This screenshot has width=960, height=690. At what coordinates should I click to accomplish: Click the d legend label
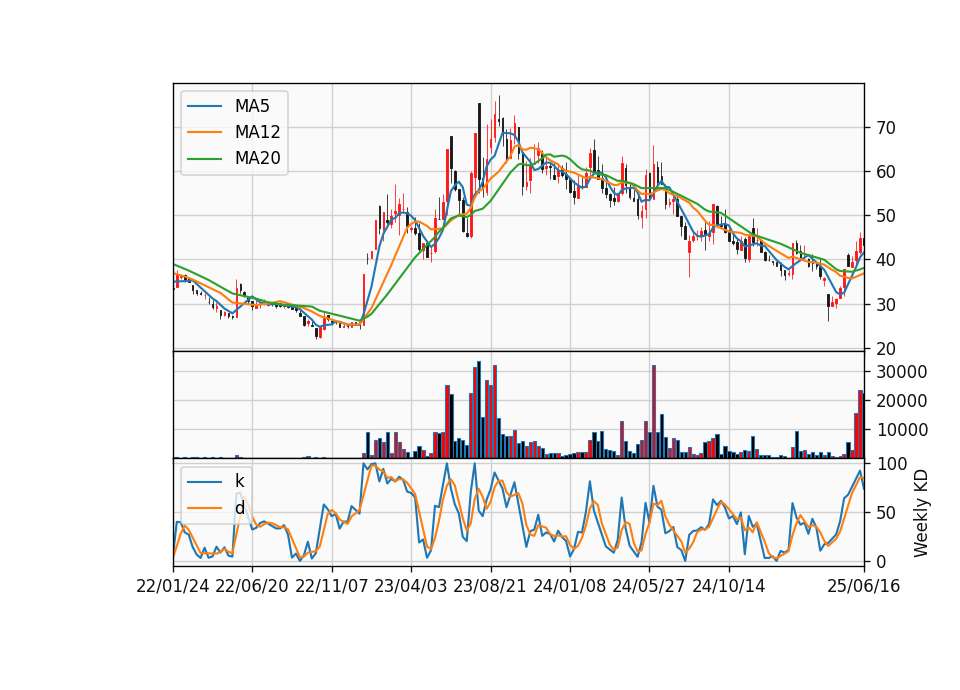click(x=239, y=508)
